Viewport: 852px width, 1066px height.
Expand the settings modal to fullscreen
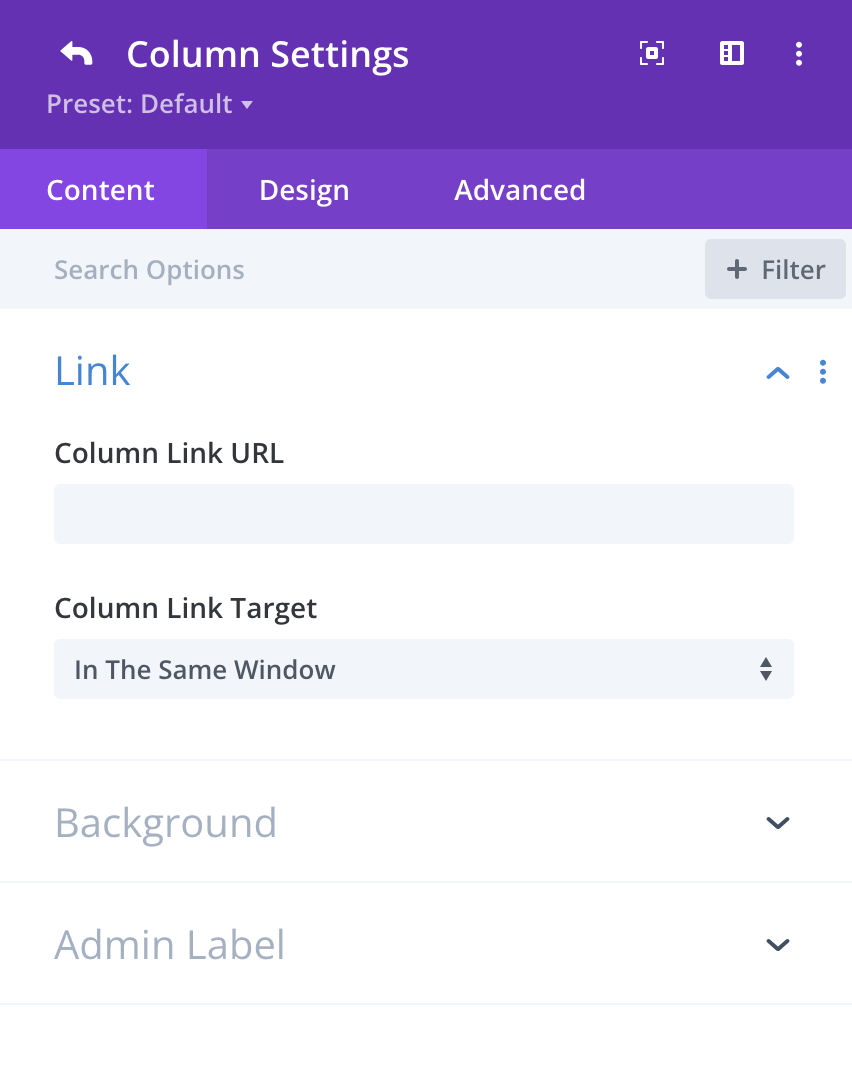pyautogui.click(x=652, y=54)
